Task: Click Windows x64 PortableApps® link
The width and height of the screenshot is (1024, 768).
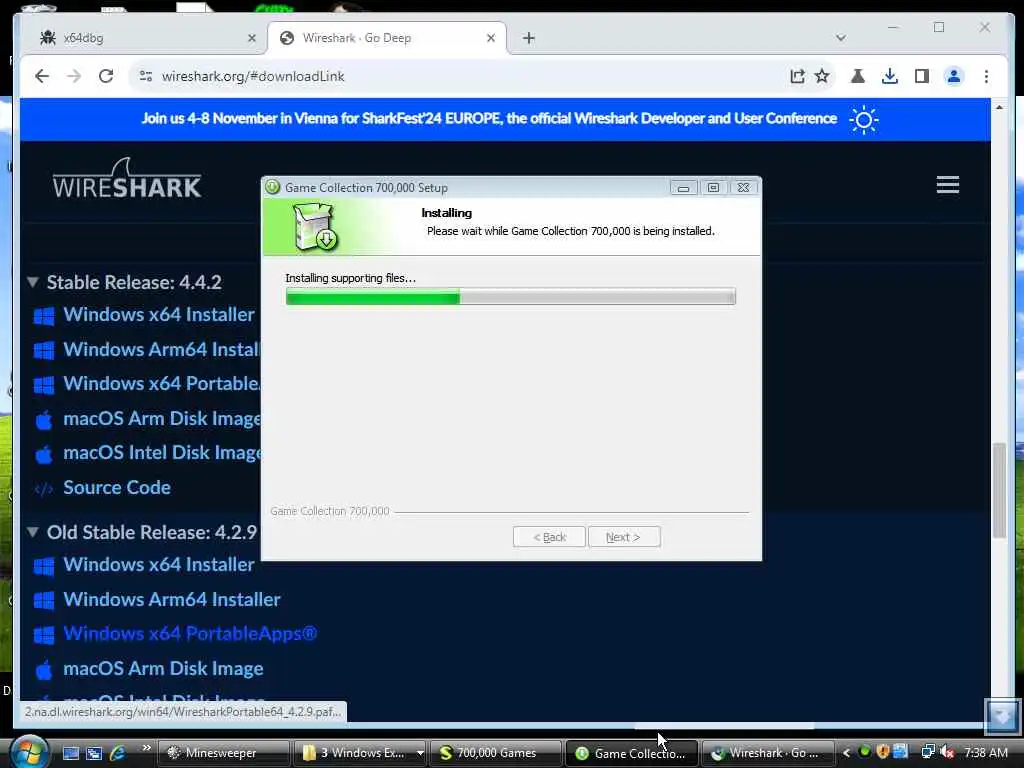Action: (190, 633)
